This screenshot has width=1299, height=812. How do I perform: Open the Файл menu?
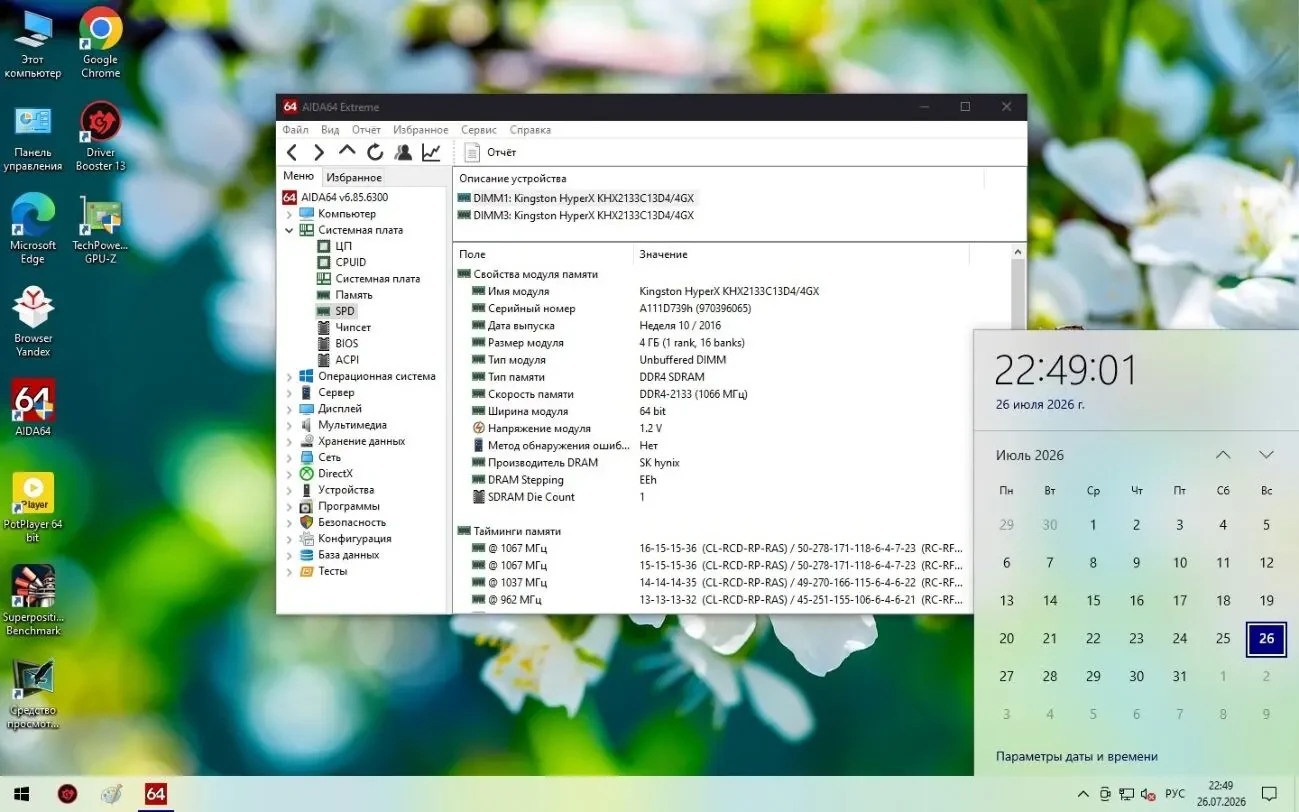tap(295, 130)
